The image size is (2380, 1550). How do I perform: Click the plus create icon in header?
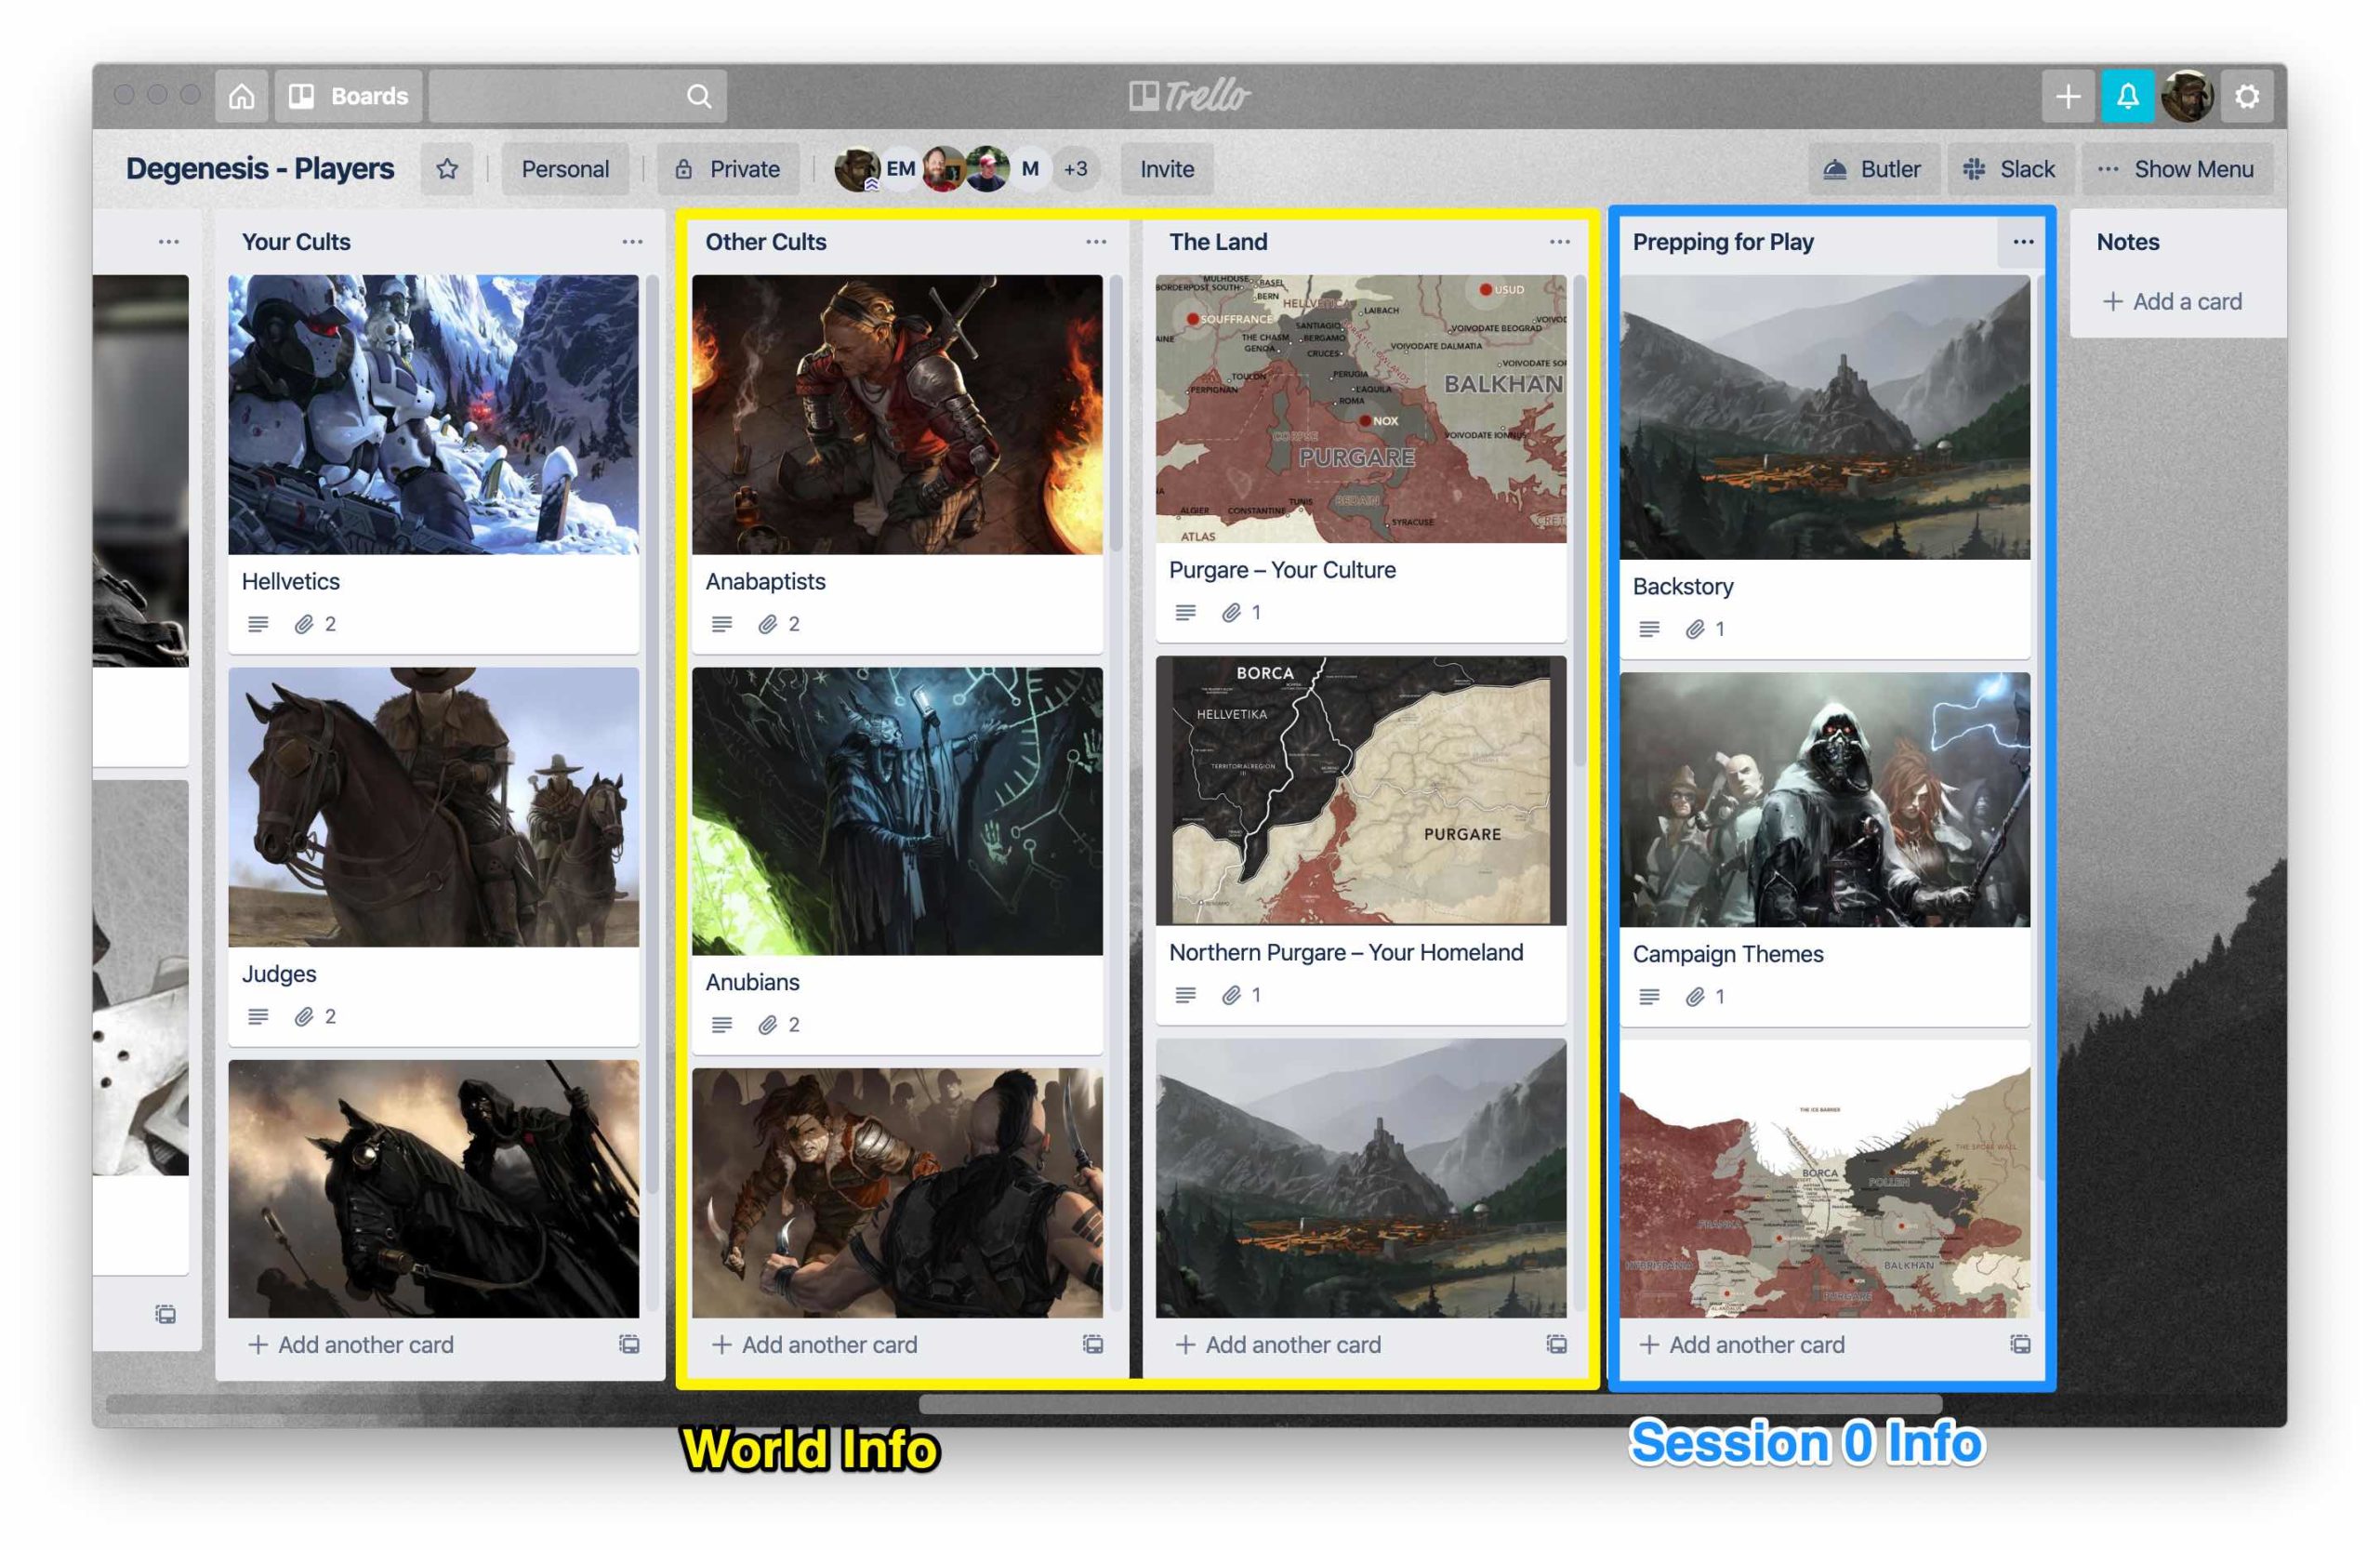point(2068,96)
